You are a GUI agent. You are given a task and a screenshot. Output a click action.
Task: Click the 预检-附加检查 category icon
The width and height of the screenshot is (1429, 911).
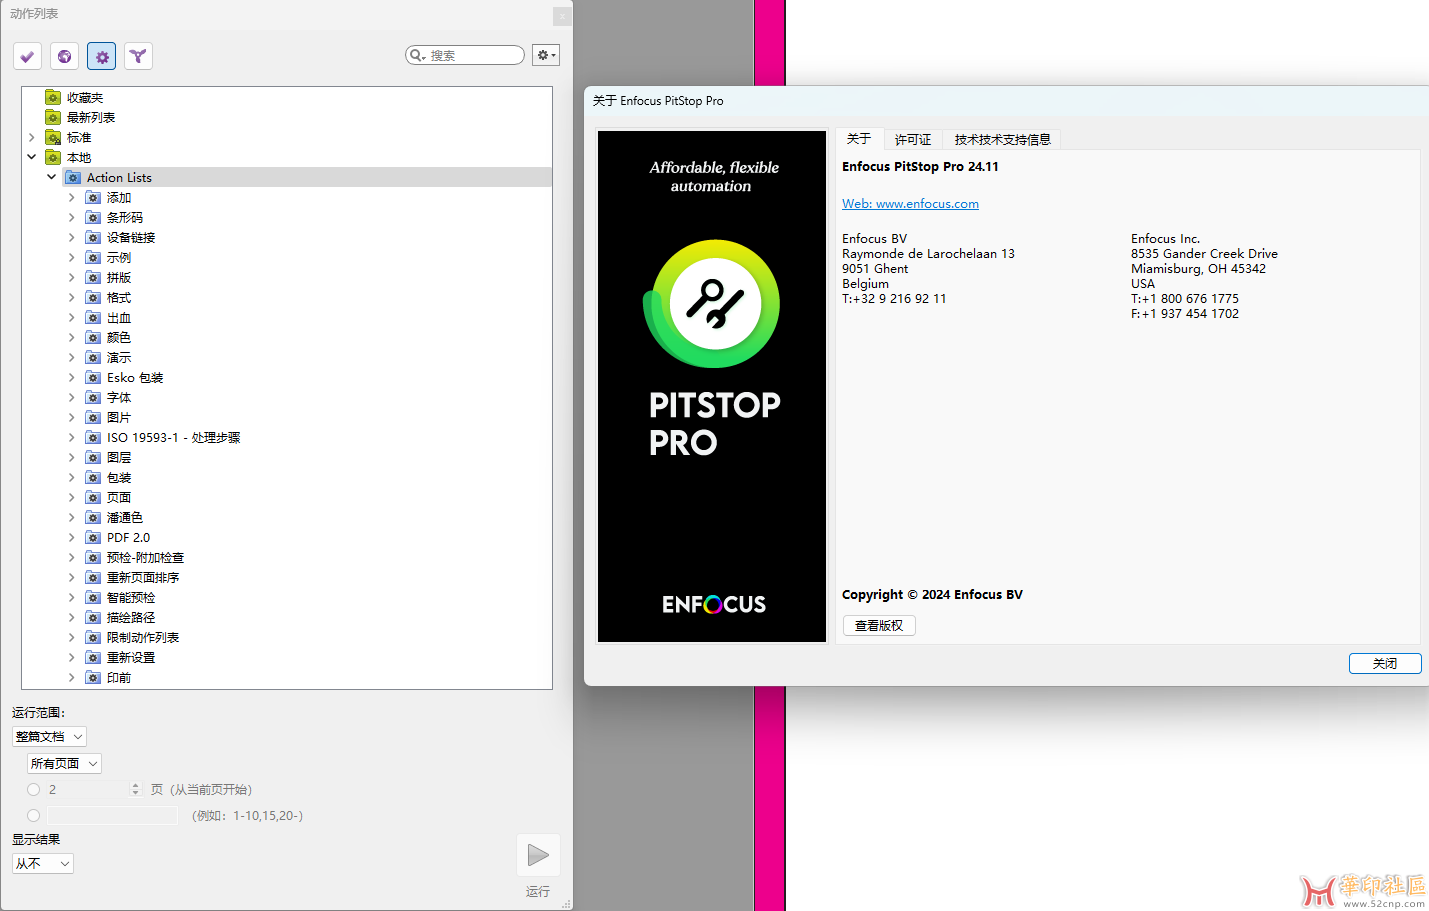[x=93, y=557]
